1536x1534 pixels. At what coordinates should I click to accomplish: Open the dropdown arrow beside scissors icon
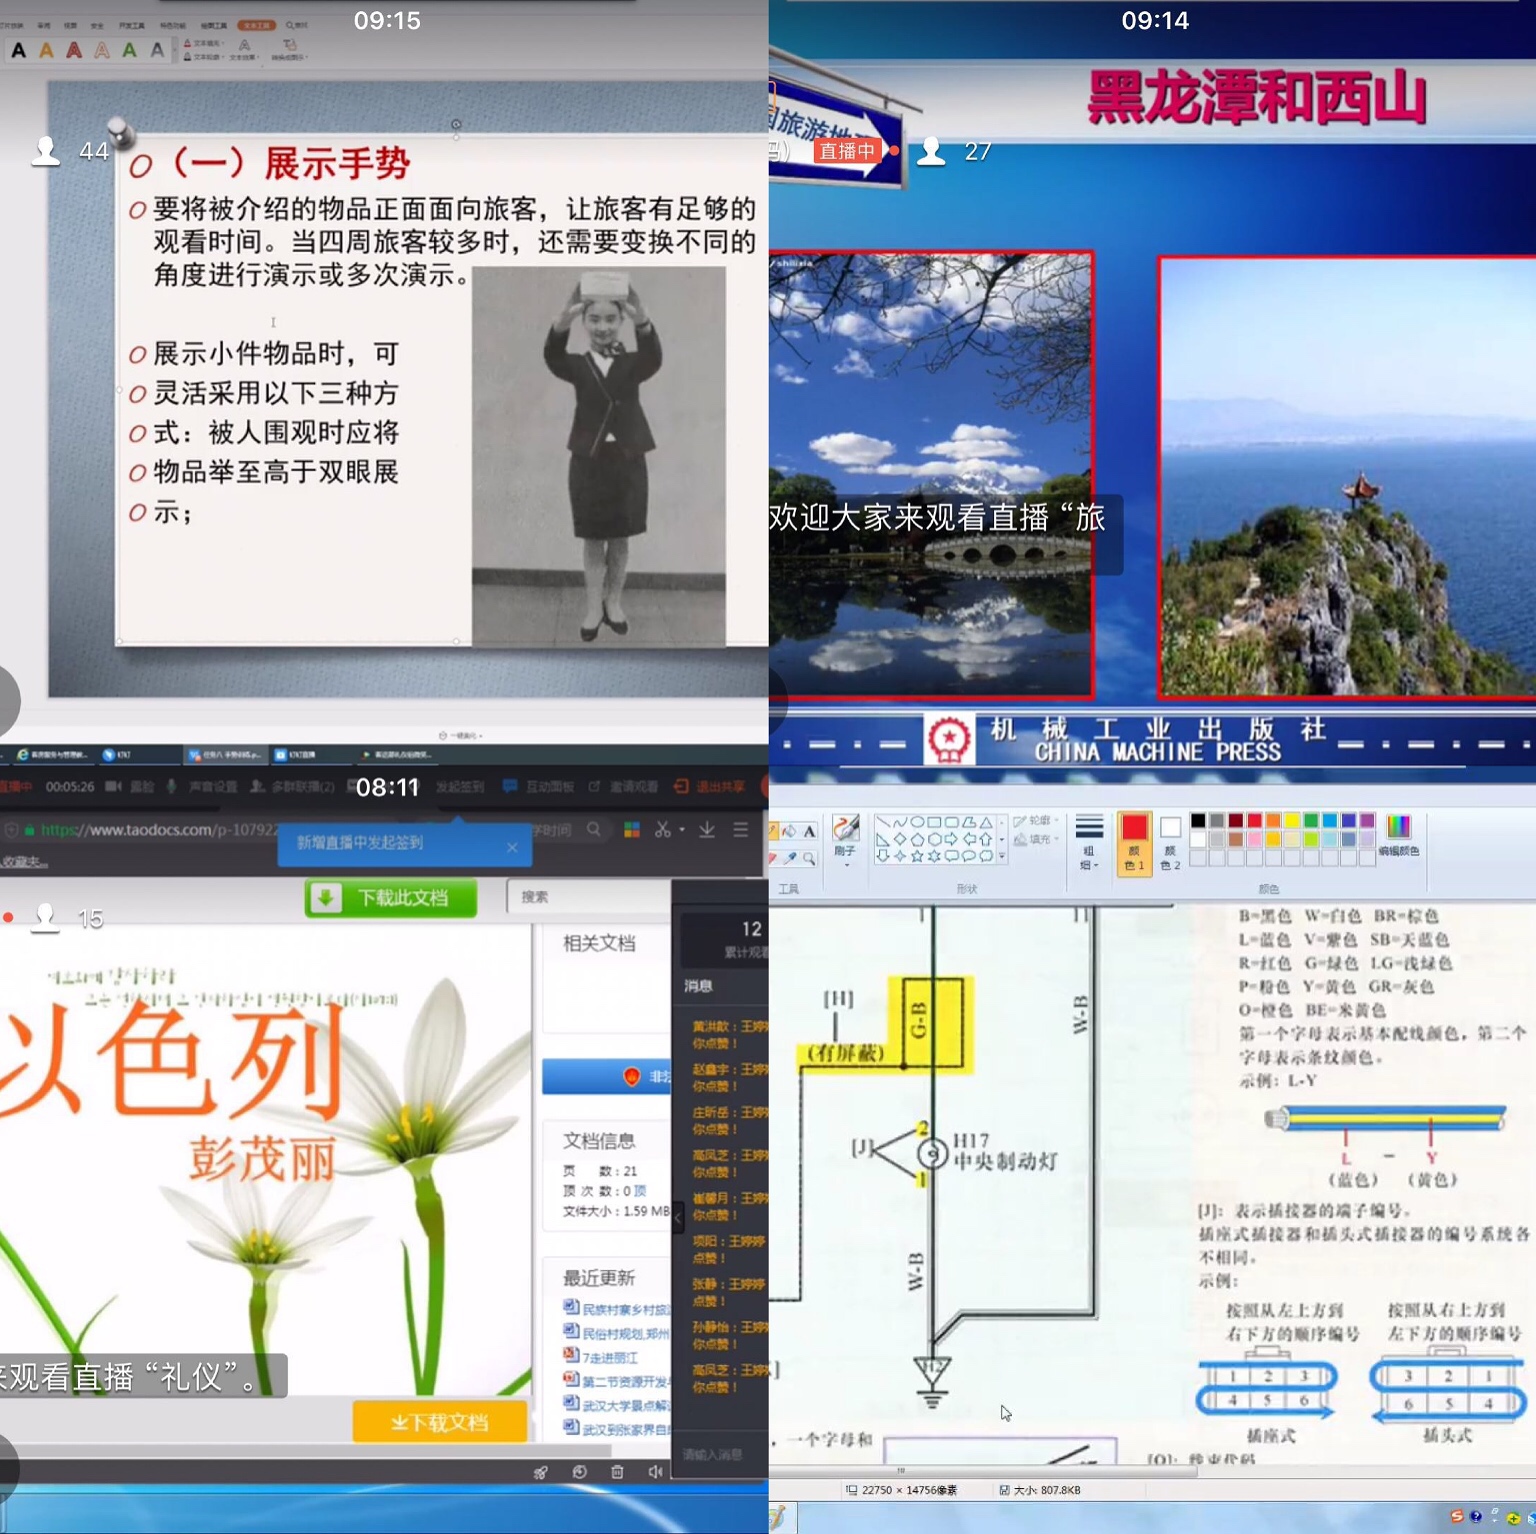coord(682,830)
